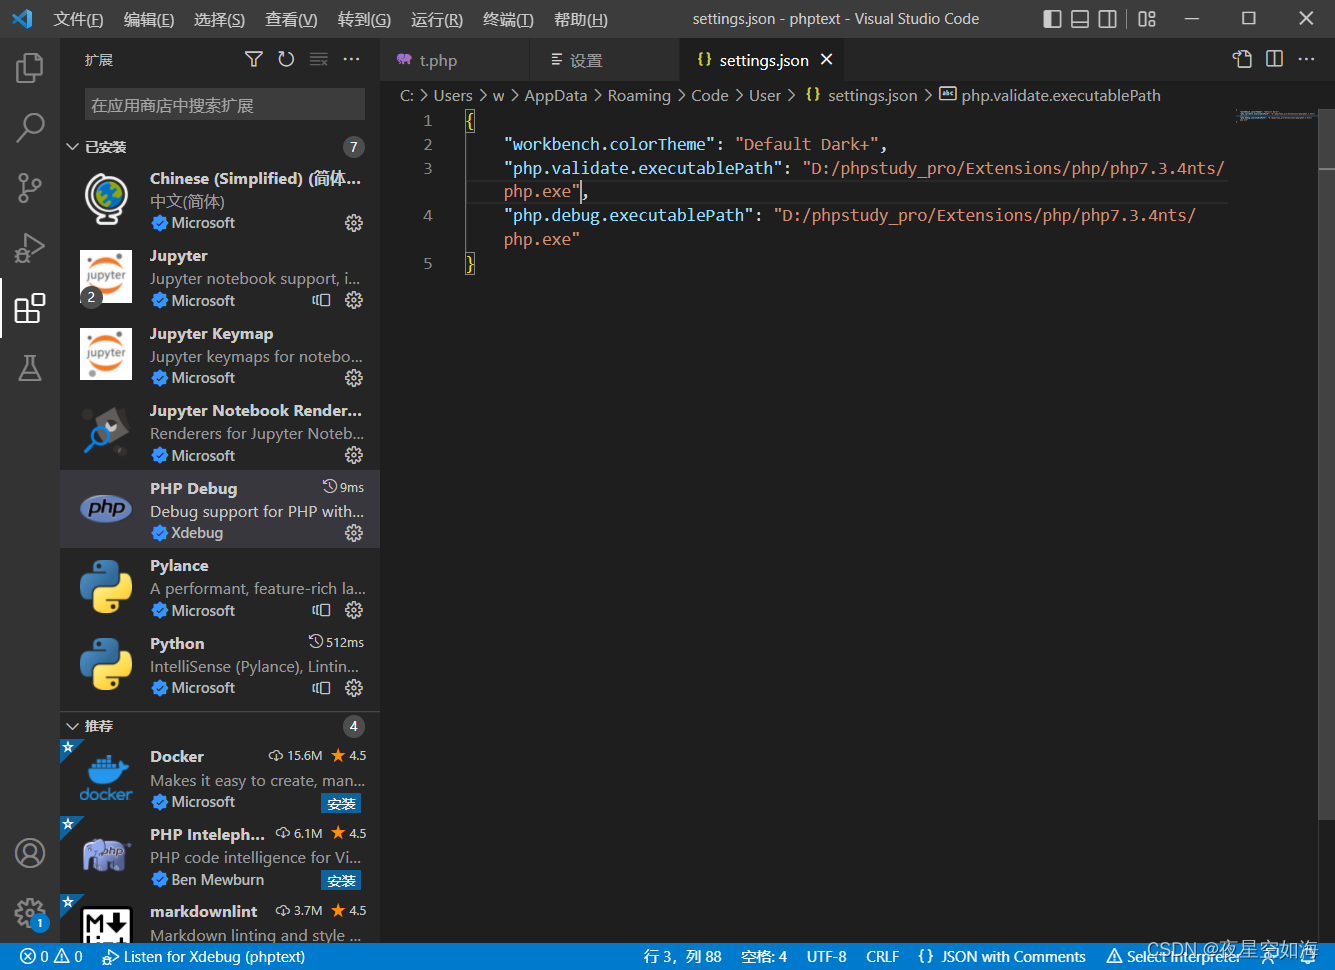Refresh the extensions list
Screen dimensions: 1335x970
coord(286,60)
